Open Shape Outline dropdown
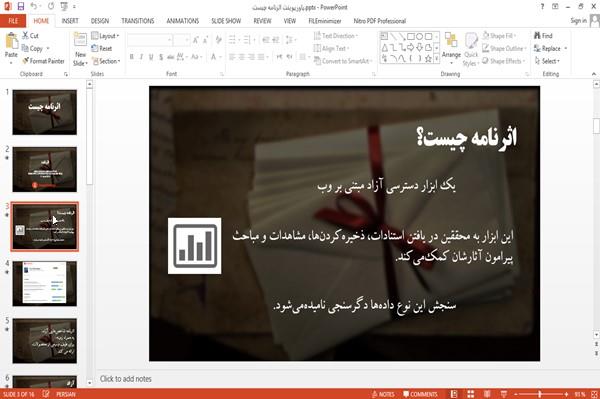Screen dimensions: 600x399 (504, 48)
